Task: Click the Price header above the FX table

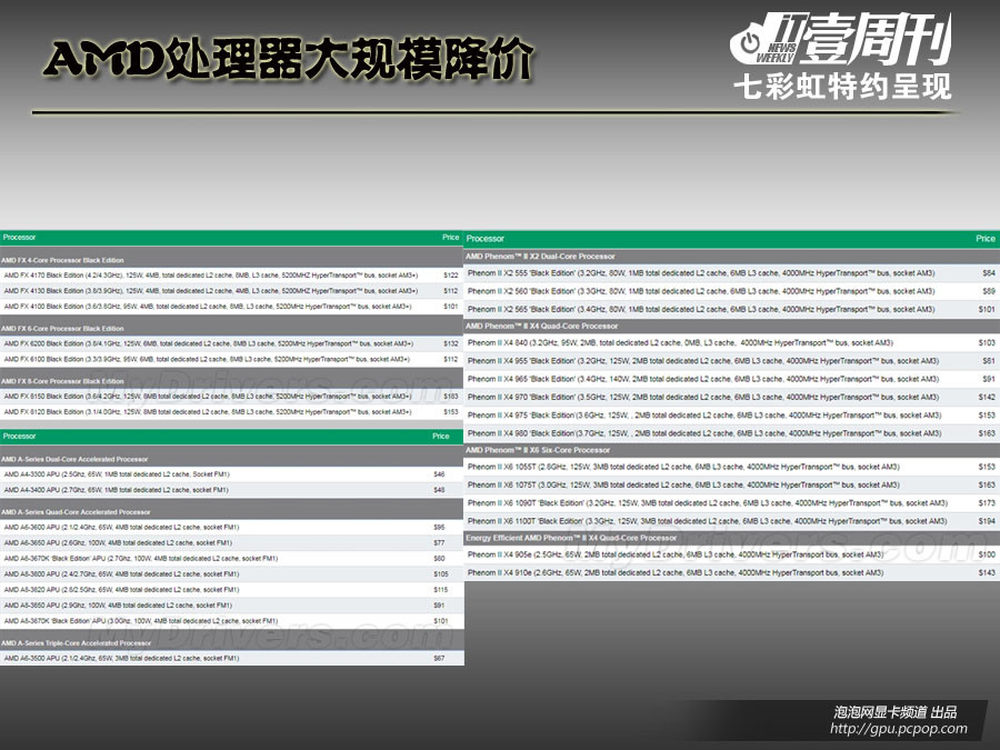Action: tap(450, 237)
